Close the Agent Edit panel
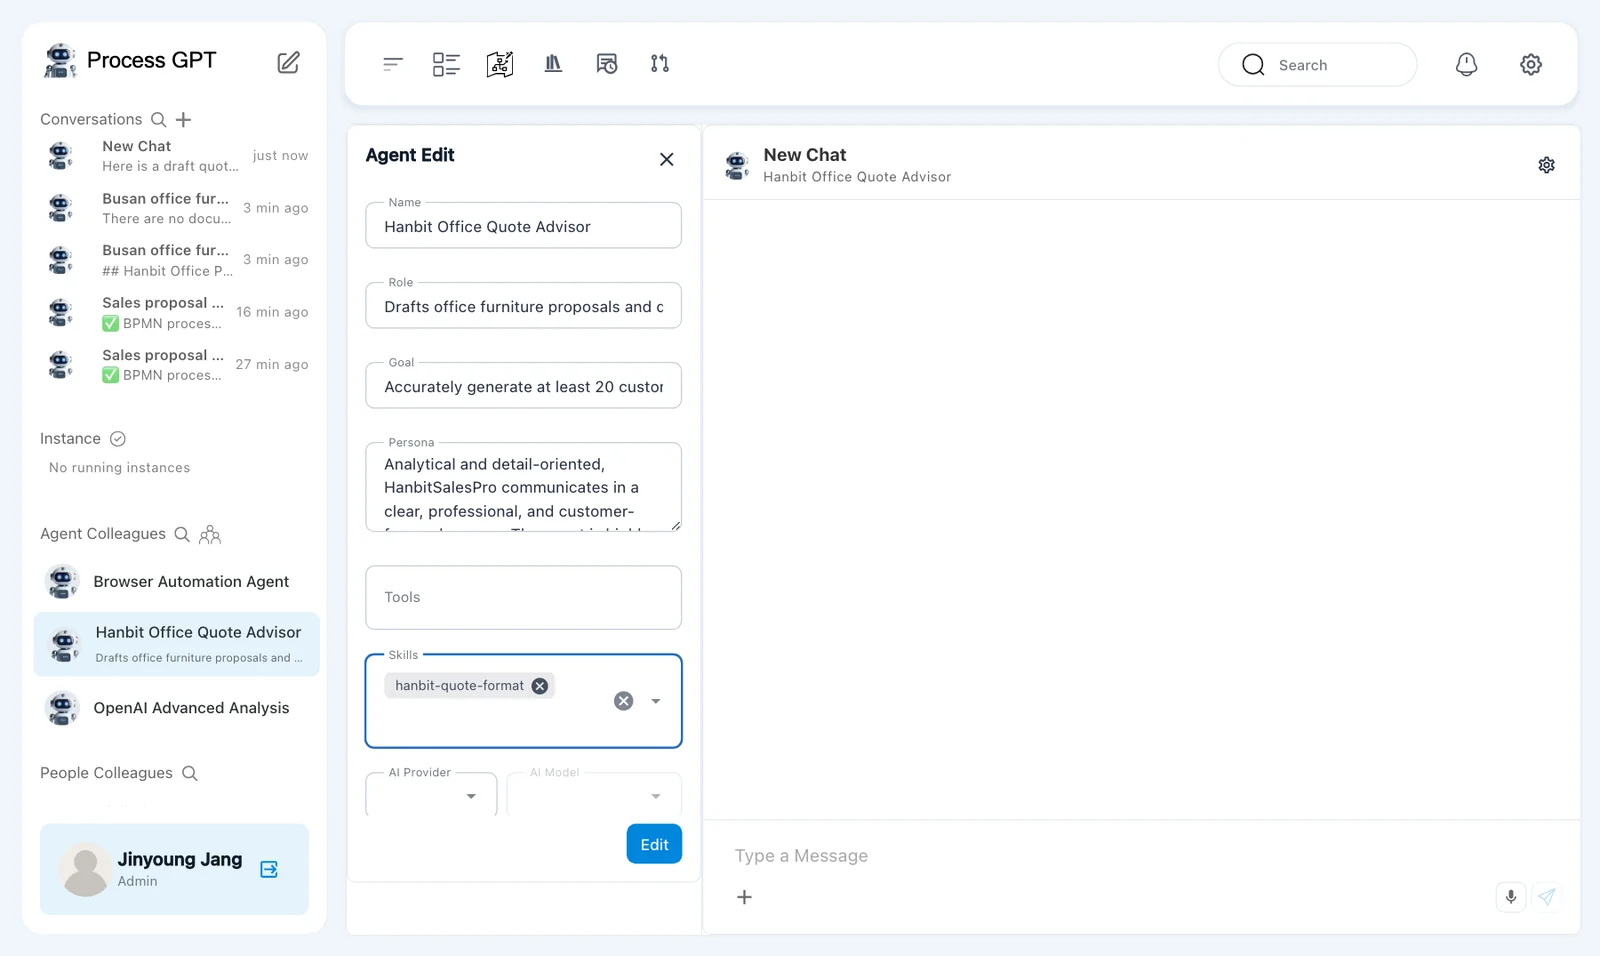1600x956 pixels. pos(667,159)
